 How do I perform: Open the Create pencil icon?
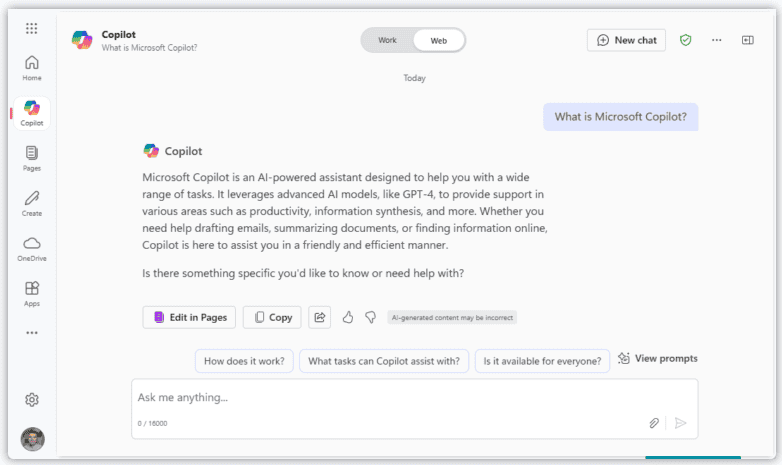coord(32,202)
